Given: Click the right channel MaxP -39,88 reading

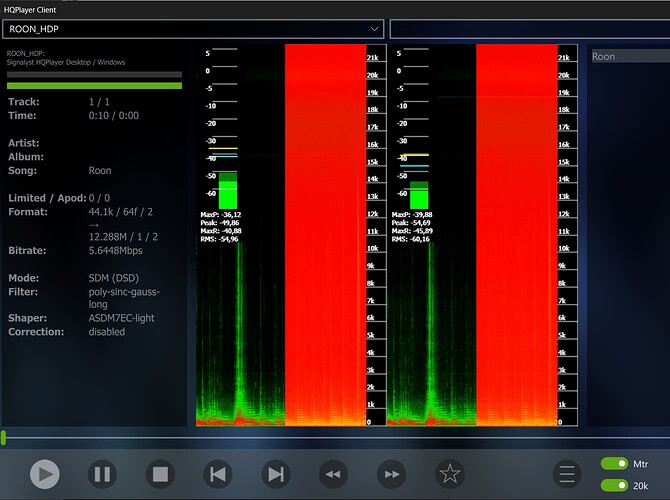Looking at the screenshot, I should 412,215.
